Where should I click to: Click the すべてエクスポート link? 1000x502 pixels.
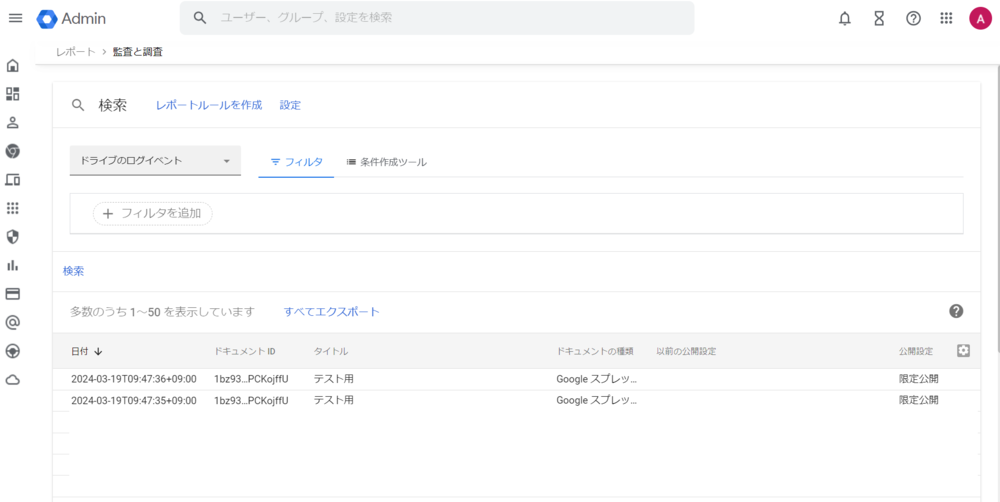pyautogui.click(x=331, y=312)
